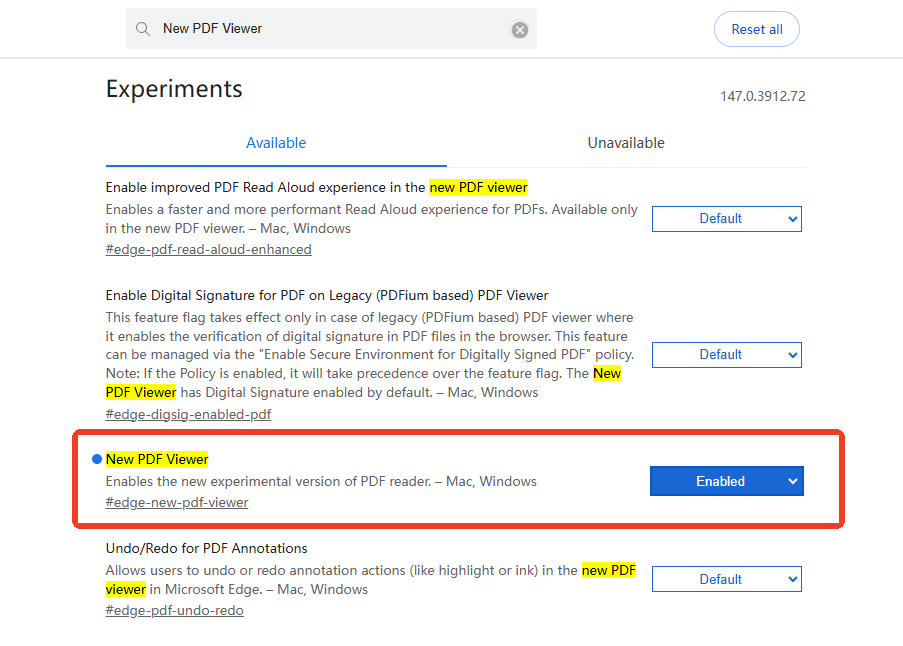Open the #edge-pdf-read-aloud-enhanced link
This screenshot has width=903, height=646.
[208, 249]
